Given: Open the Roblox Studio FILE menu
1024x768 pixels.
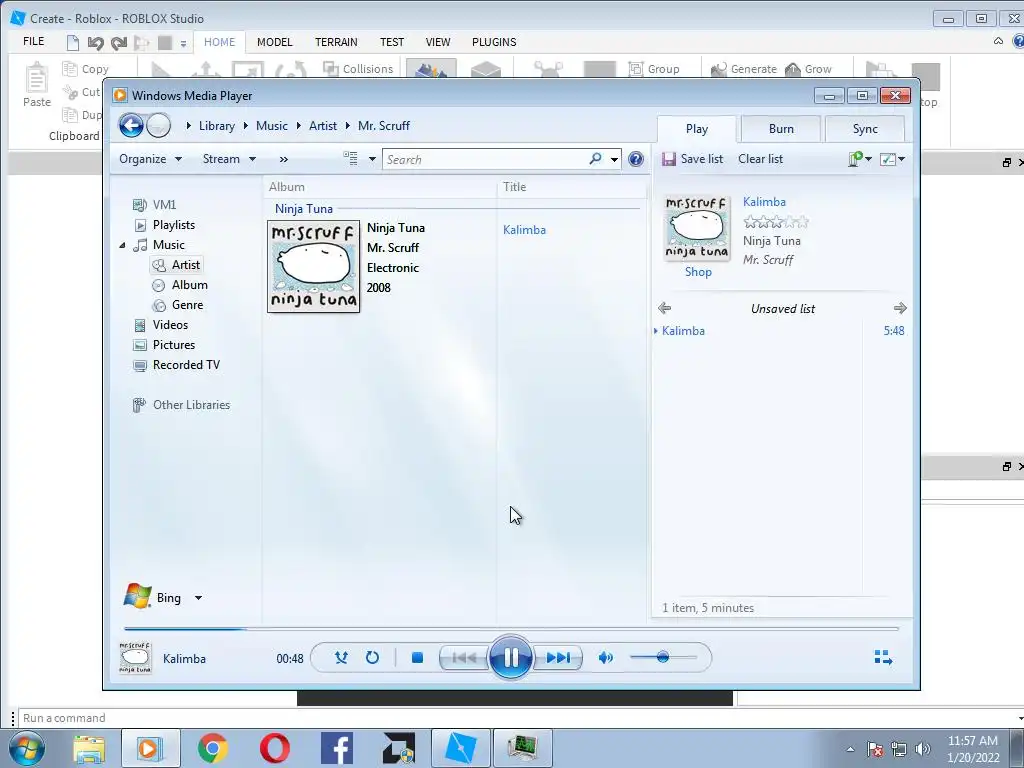Looking at the screenshot, I should (x=33, y=41).
